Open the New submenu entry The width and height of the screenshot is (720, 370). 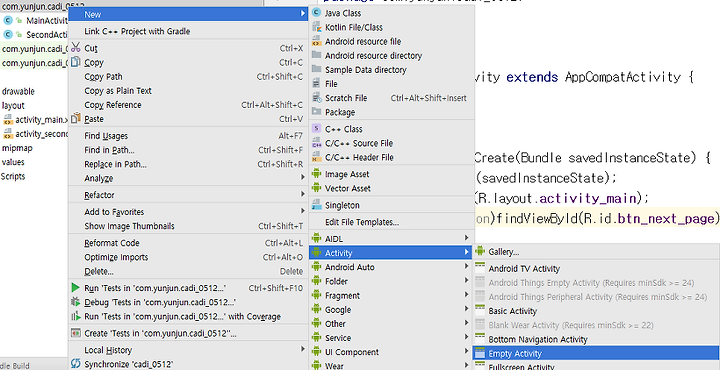[188, 14]
